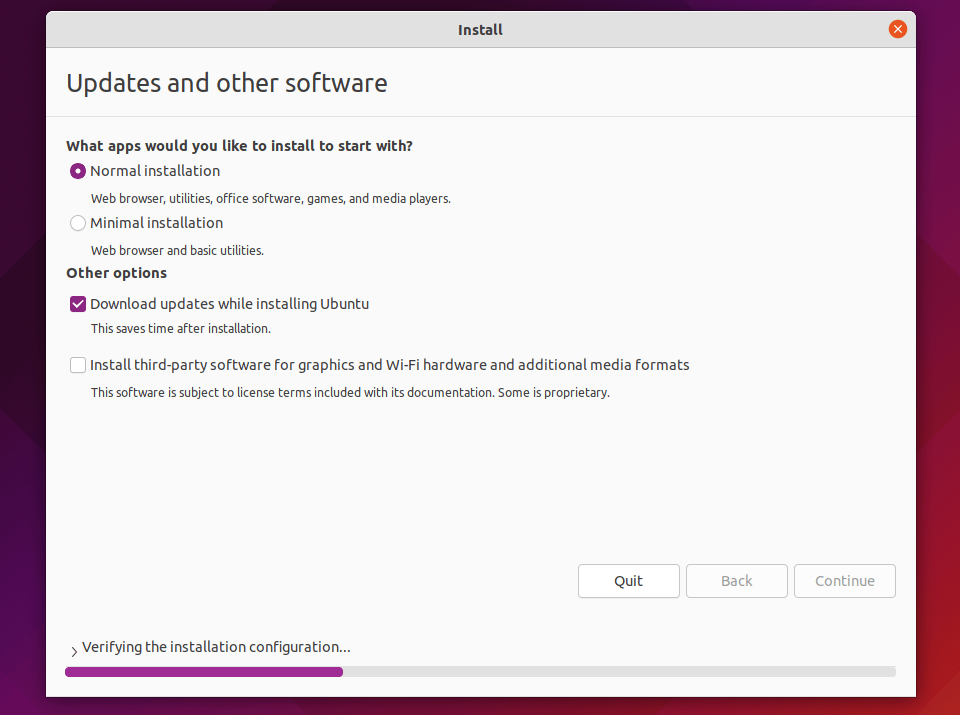
Task: Go to the previous step with Back
Action: point(736,581)
